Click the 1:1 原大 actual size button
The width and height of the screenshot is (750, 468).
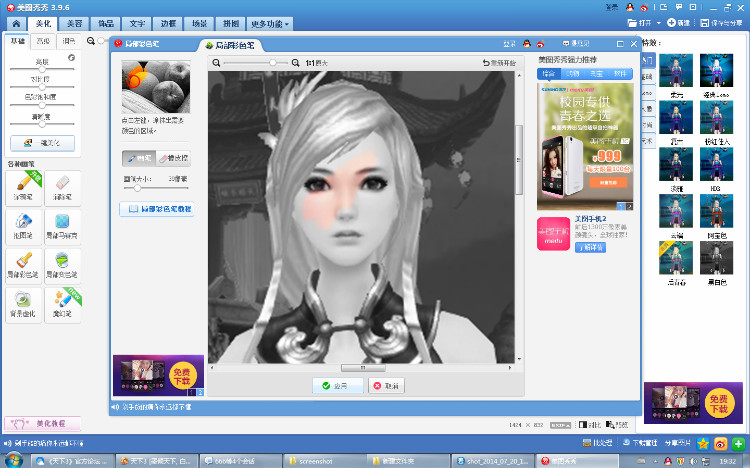[x=317, y=63]
